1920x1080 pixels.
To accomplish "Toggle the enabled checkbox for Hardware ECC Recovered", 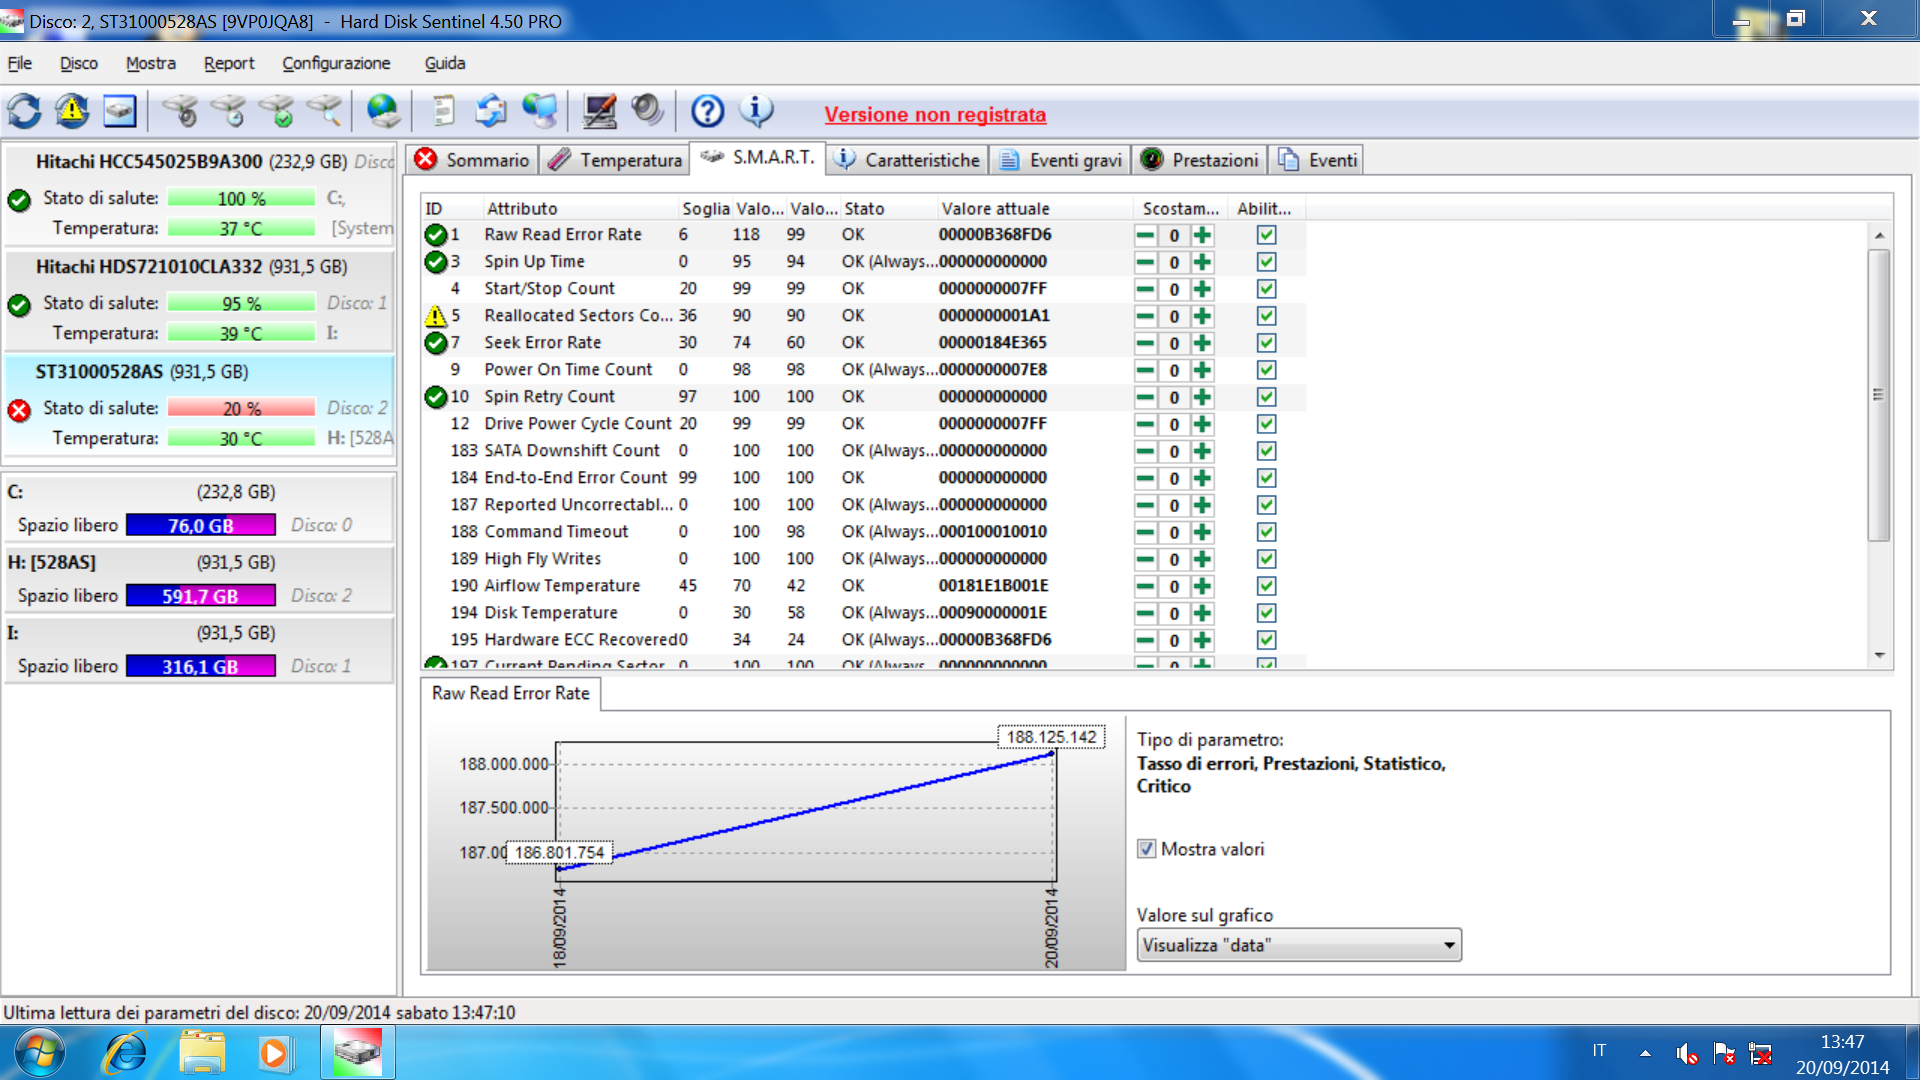I will (1266, 640).
